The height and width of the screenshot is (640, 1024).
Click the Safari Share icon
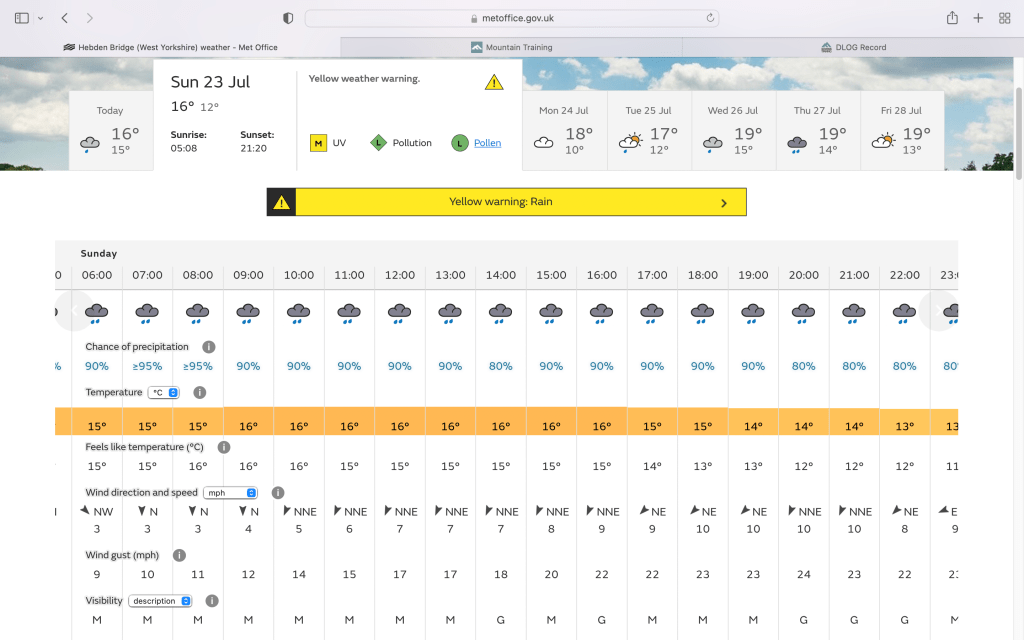tap(952, 18)
